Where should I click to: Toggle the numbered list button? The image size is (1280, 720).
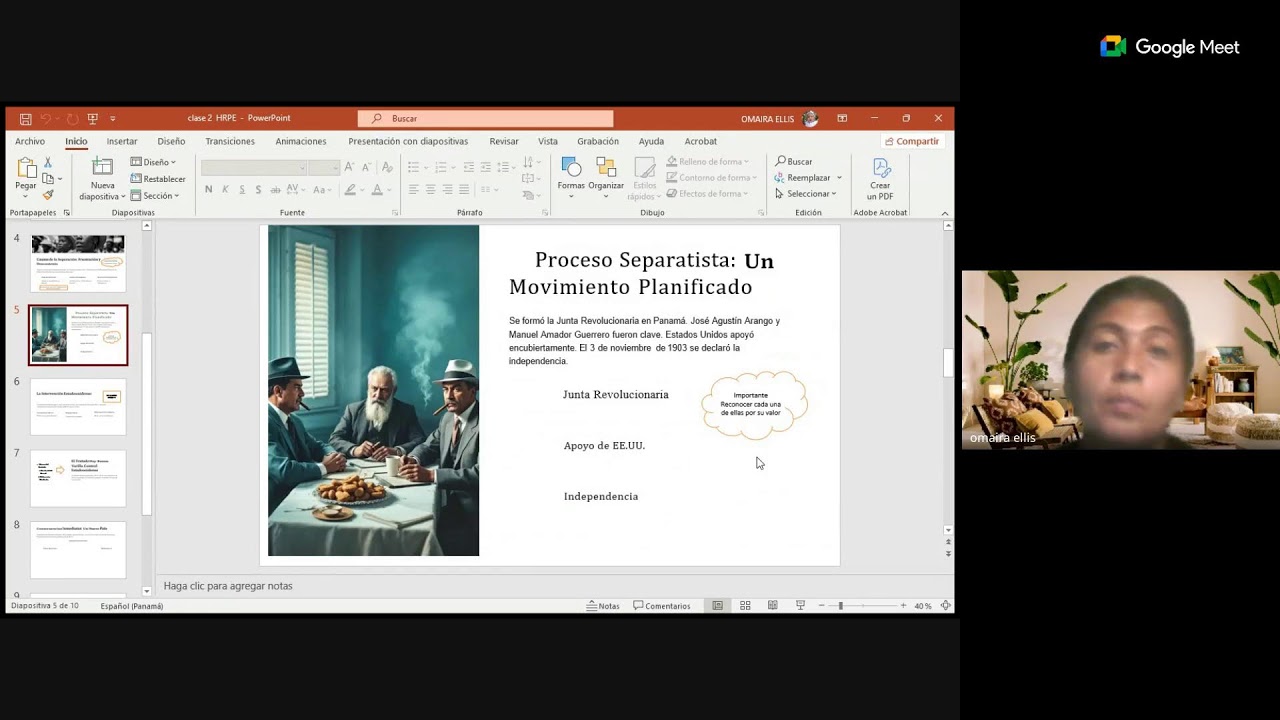(x=441, y=167)
